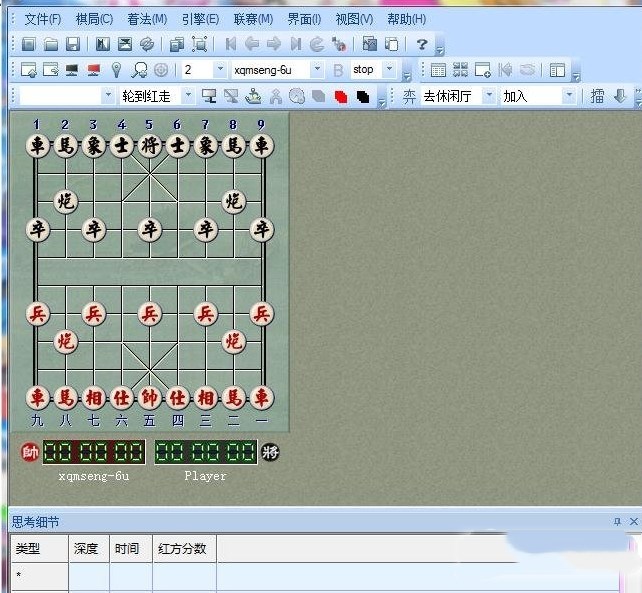Open the 界面(I) menu

coord(304,19)
